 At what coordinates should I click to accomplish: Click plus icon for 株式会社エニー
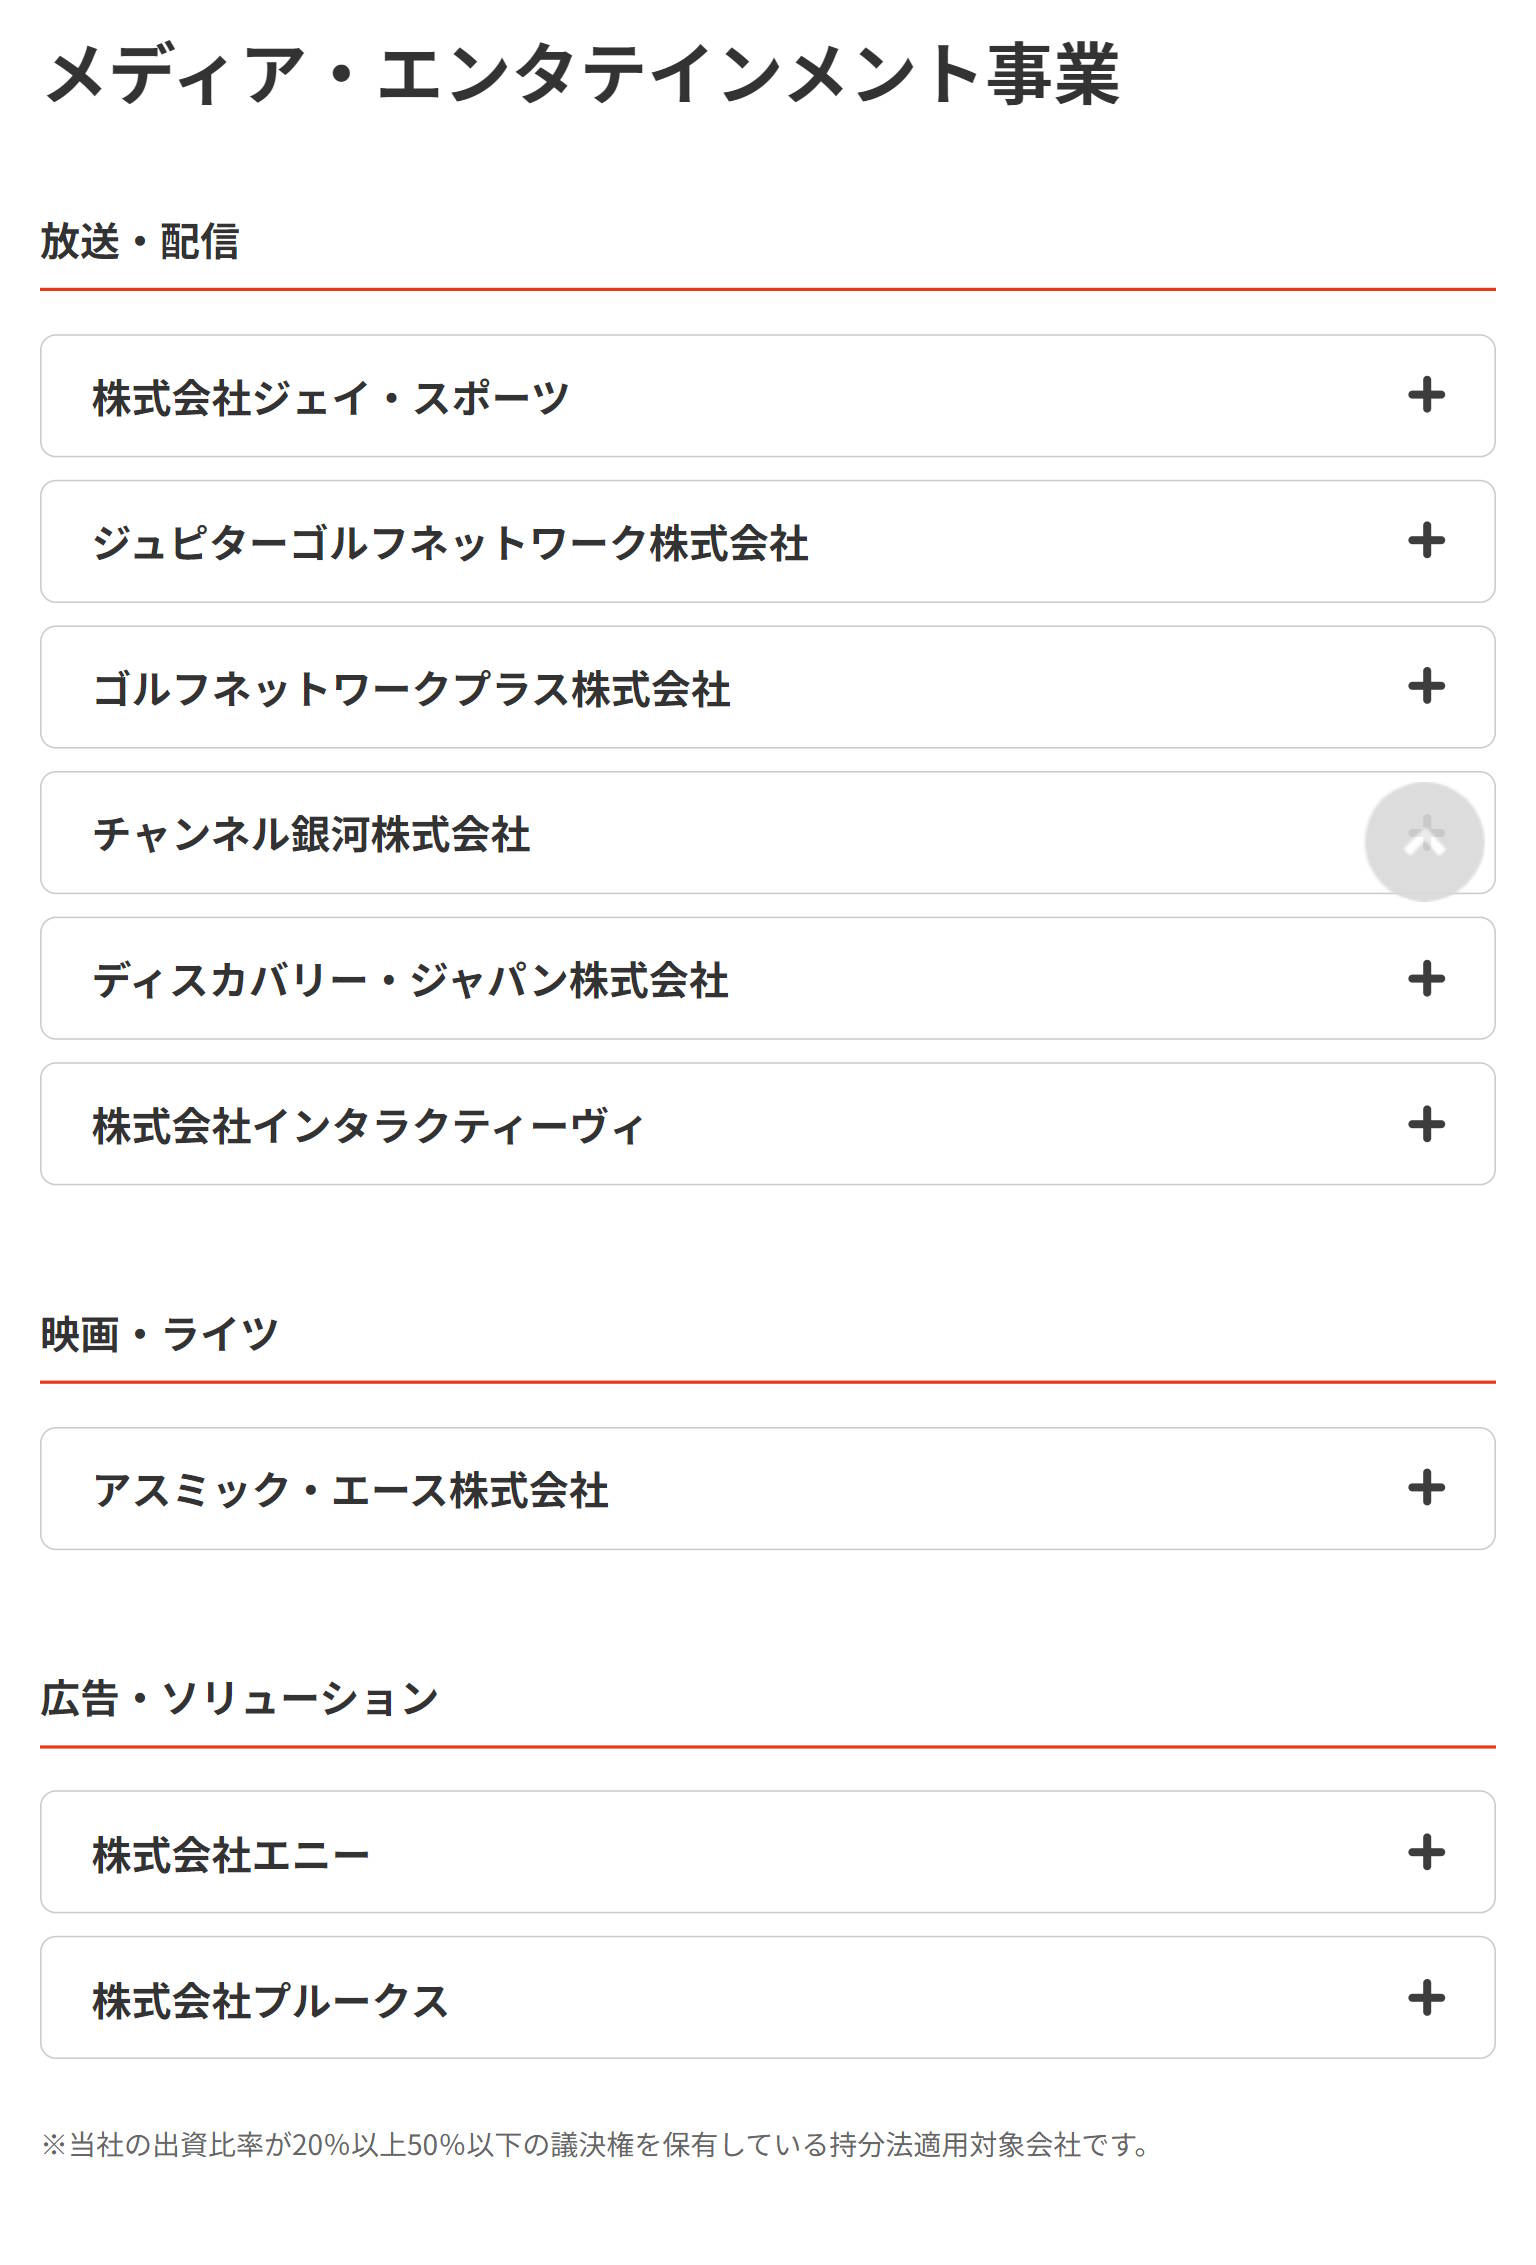(x=1426, y=1852)
